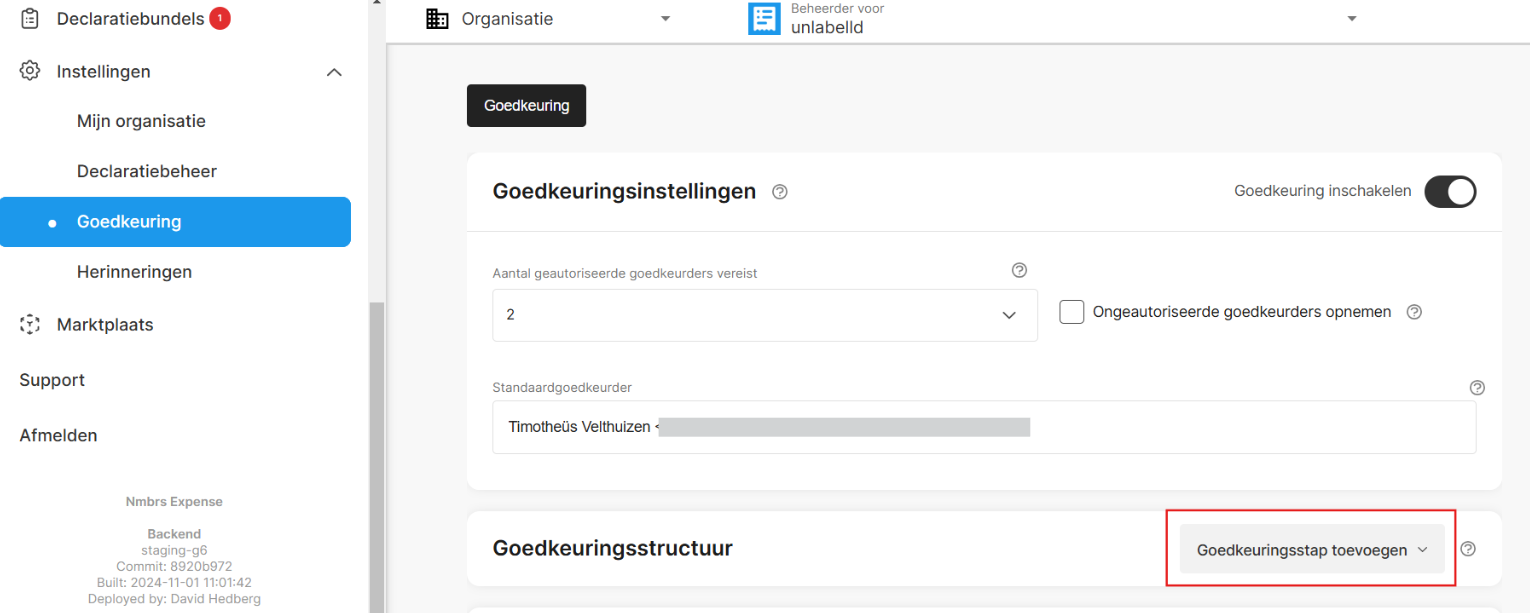Open help icon for Aantal geautoriseerde goedkeurders
Screen dimensions: 1530x613
click(x=1020, y=270)
